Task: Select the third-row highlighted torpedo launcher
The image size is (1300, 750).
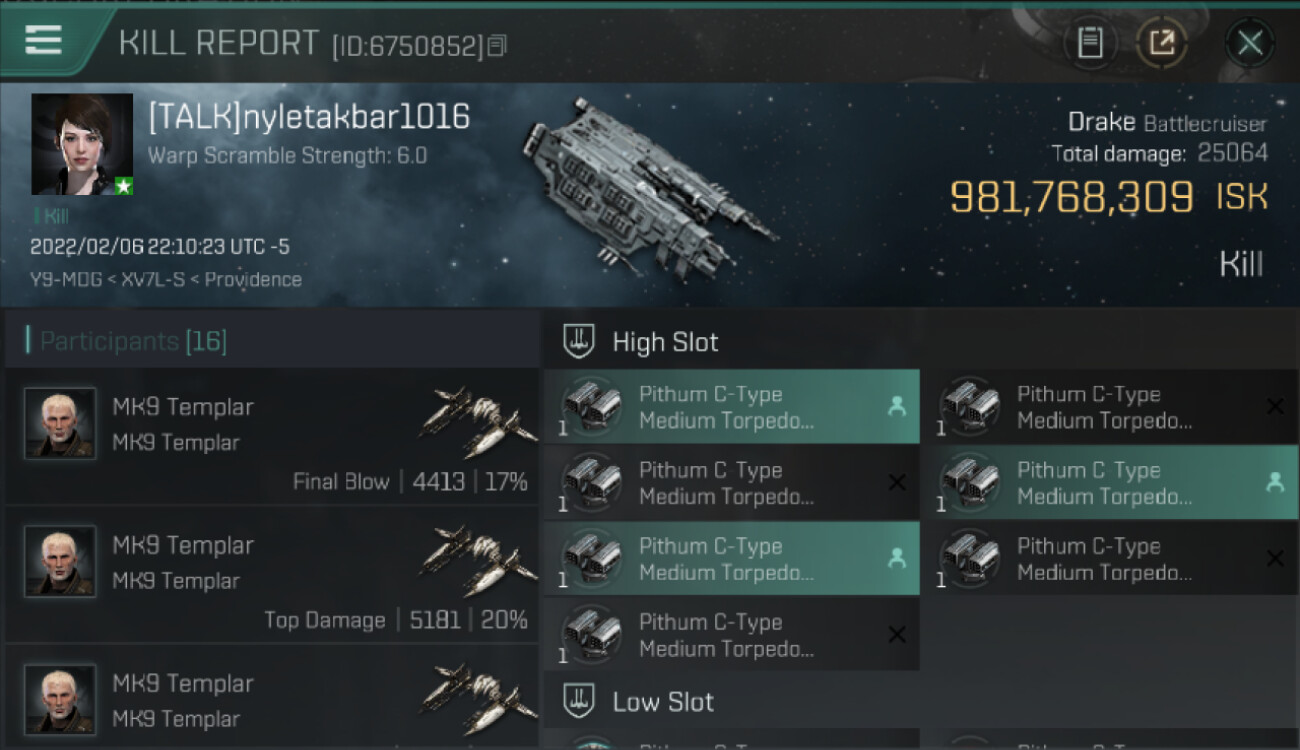Action: point(732,559)
